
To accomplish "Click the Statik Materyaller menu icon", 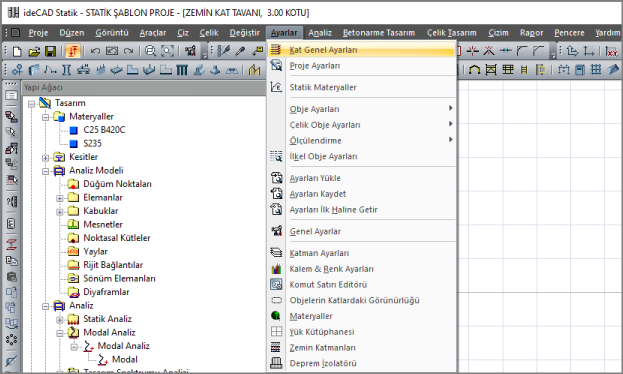I will pyautogui.click(x=276, y=87).
